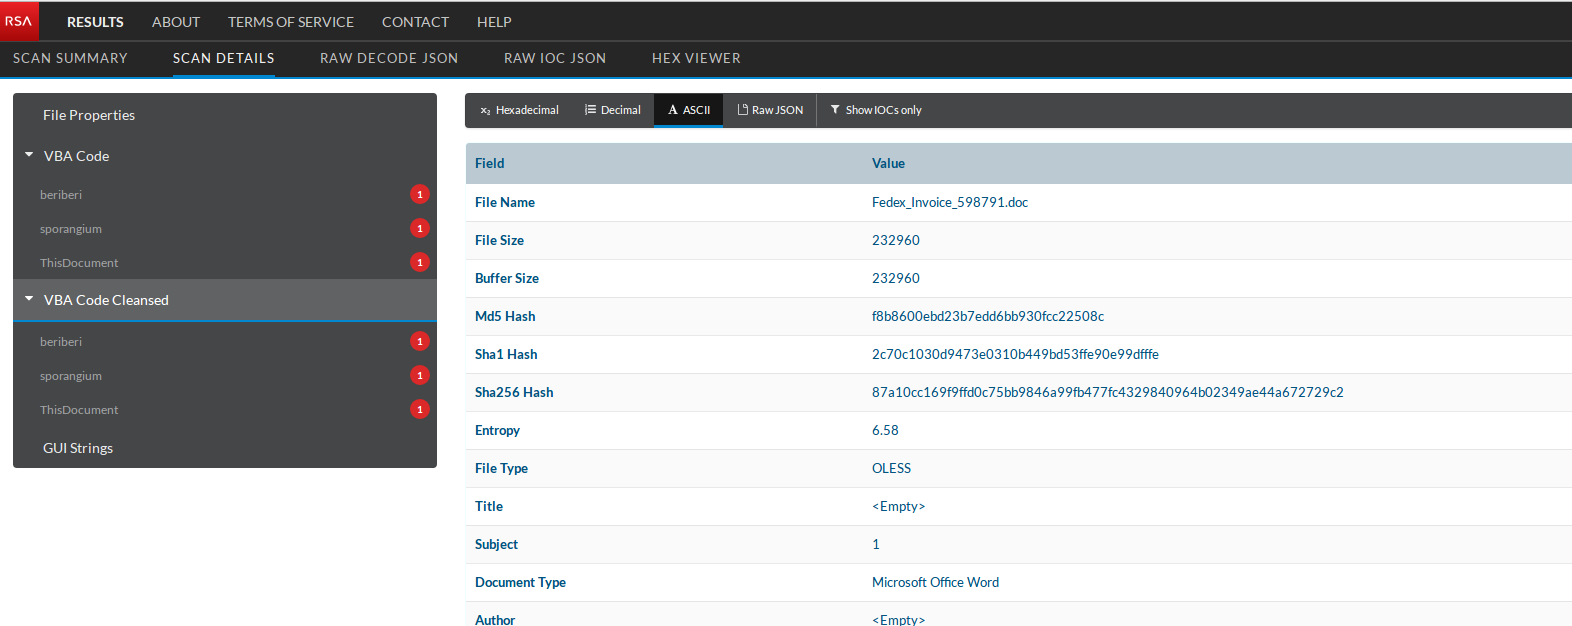Switch to the Scan Summary tab
The width and height of the screenshot is (1572, 626).
70,58
